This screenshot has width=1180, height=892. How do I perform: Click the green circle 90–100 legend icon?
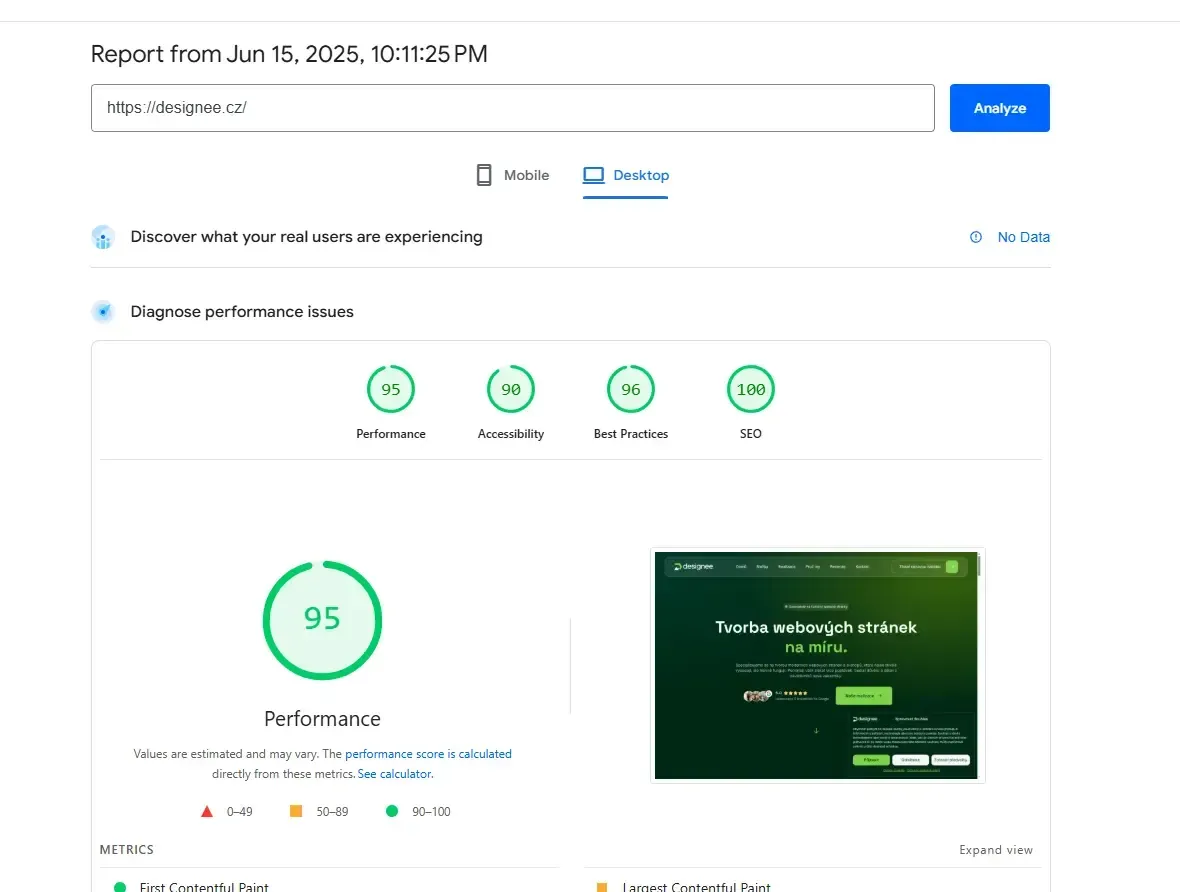point(391,811)
